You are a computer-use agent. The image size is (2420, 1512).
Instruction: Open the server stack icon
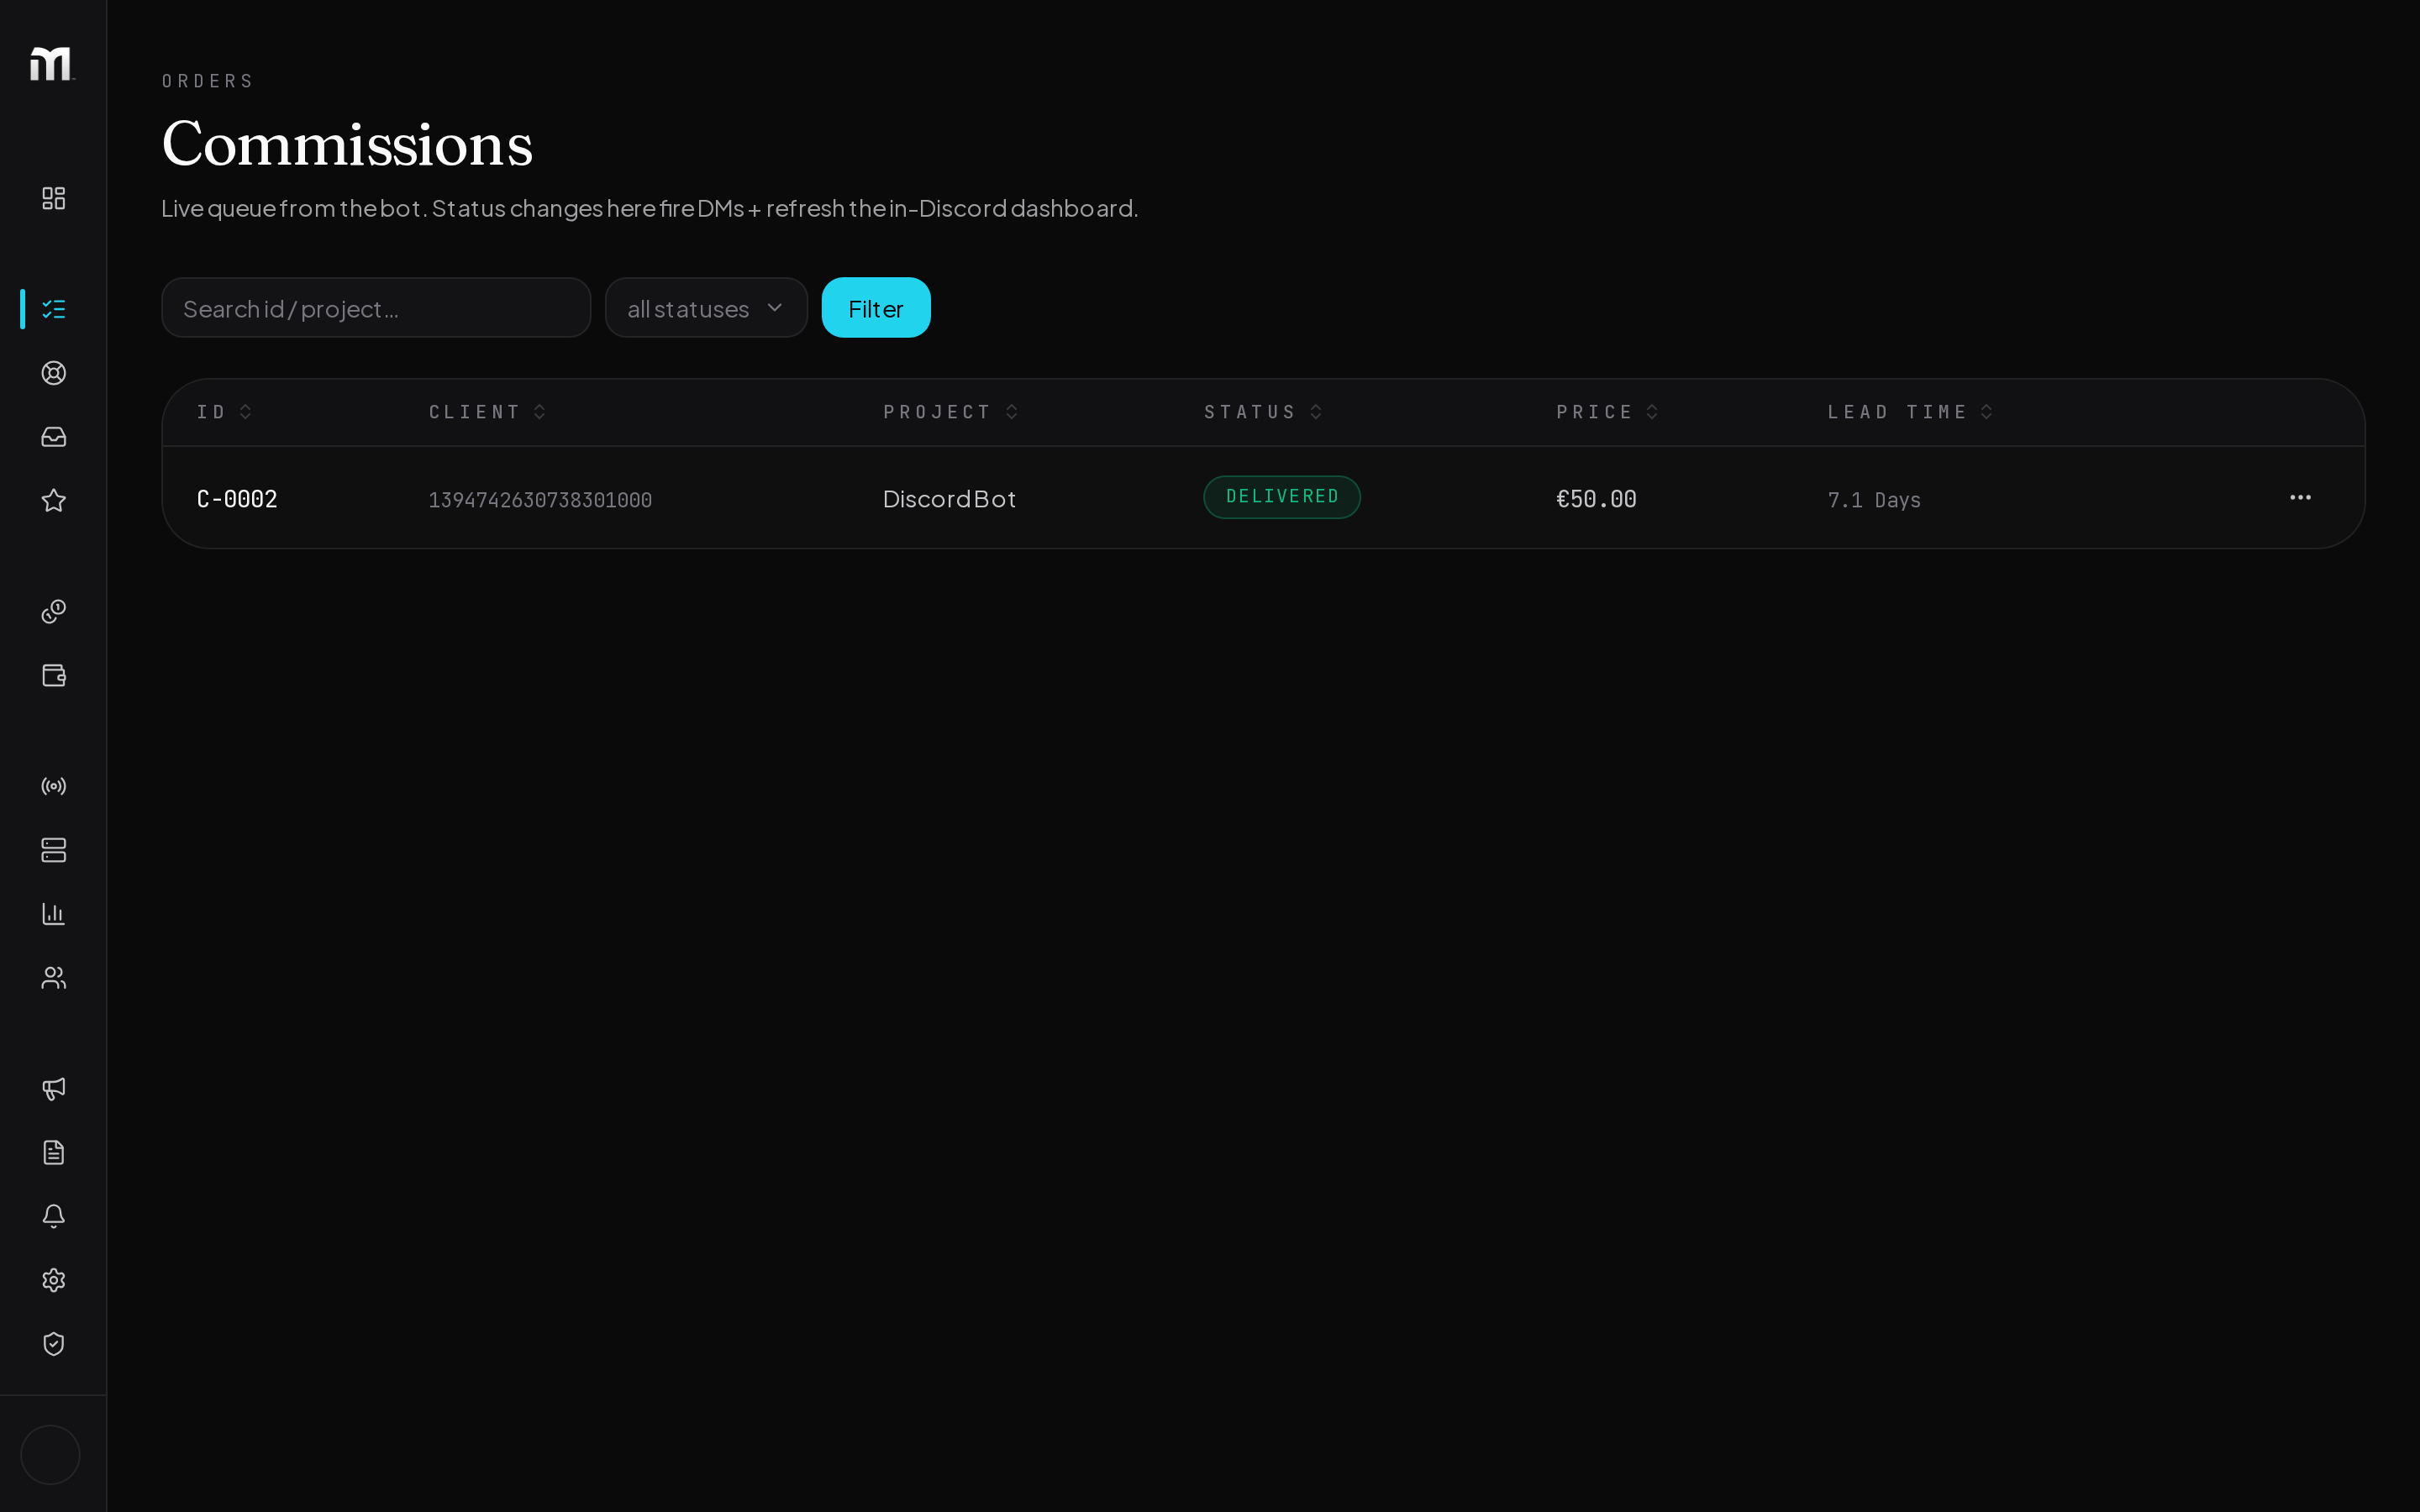click(x=54, y=850)
